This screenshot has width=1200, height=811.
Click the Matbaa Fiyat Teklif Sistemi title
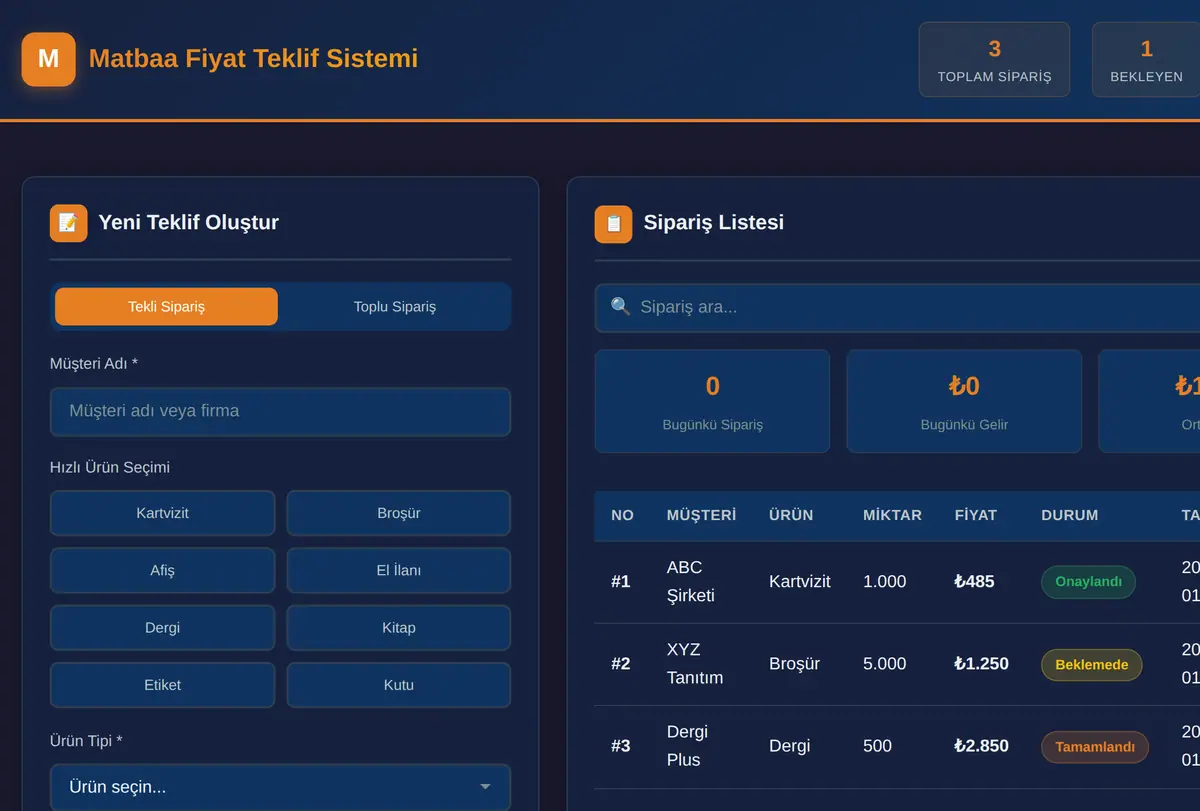pyautogui.click(x=253, y=59)
